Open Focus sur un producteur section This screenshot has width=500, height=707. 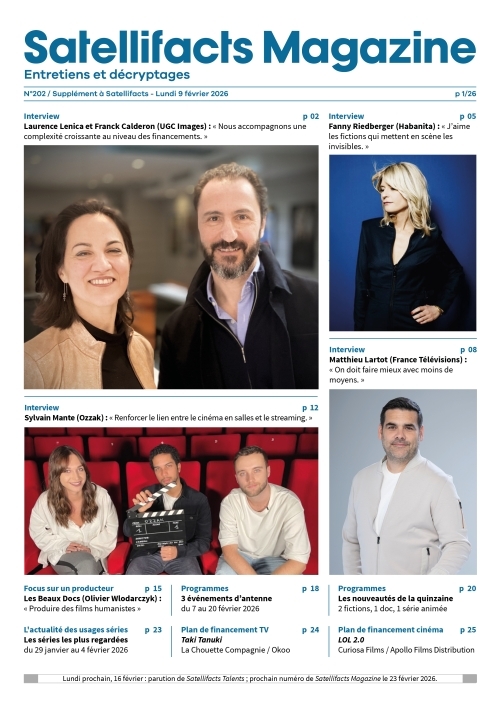69,588
